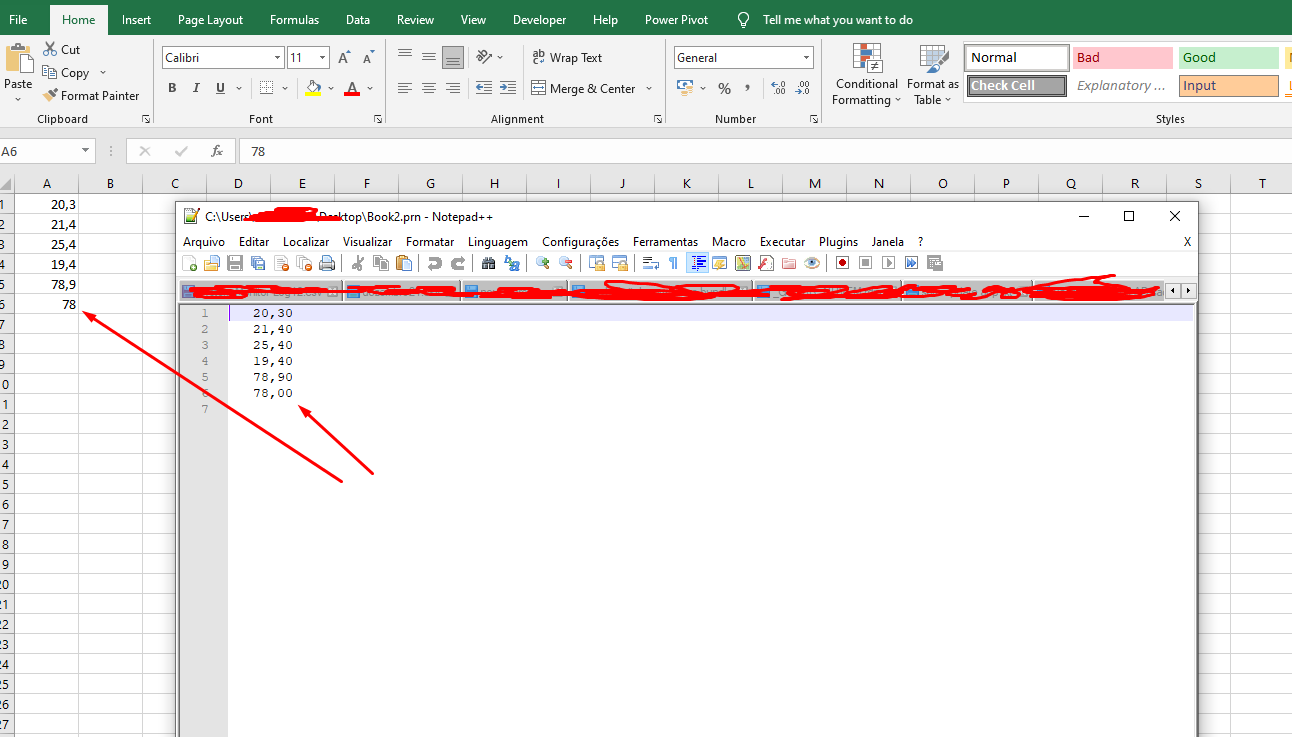
Task: Expand the Font Color dropdown arrow
Action: click(x=367, y=89)
